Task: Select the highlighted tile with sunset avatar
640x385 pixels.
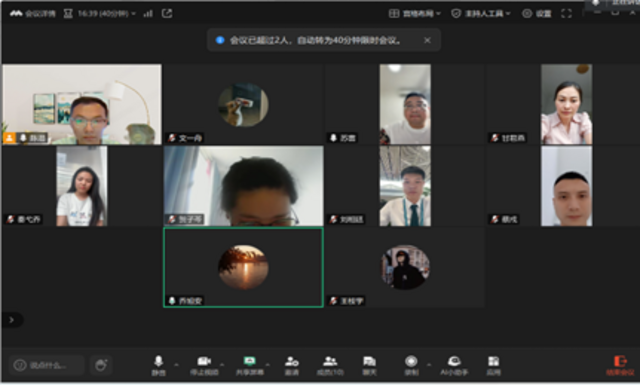Action: coord(244,267)
